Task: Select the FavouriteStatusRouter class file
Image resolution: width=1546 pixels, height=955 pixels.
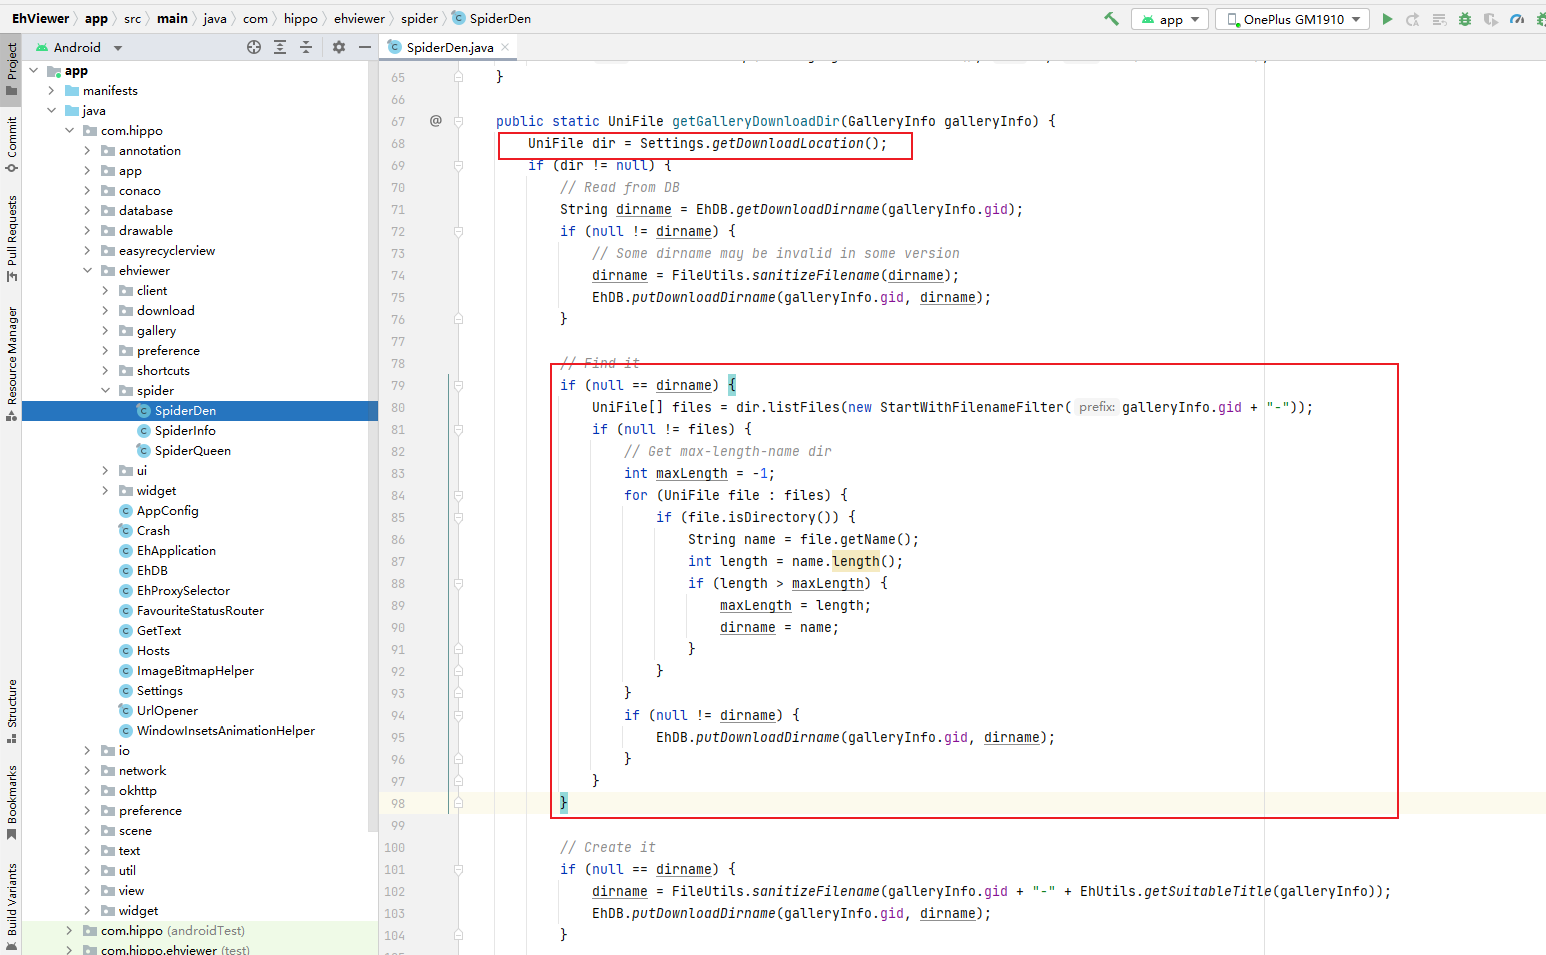Action: [200, 611]
